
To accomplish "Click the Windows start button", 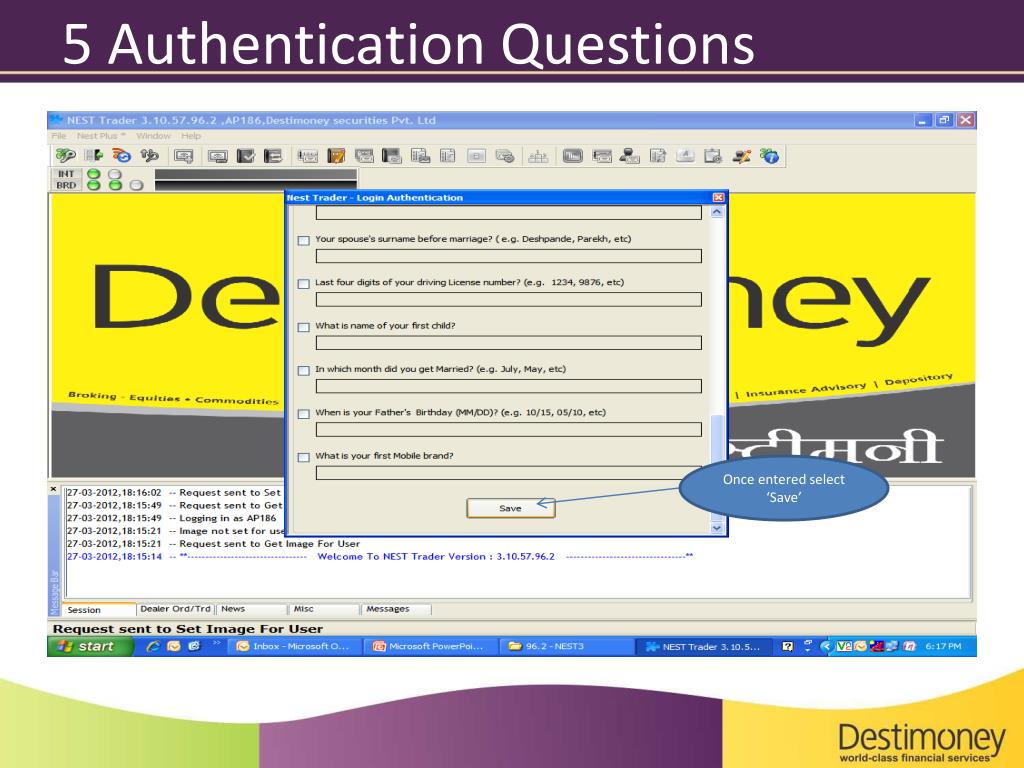I will coord(90,646).
